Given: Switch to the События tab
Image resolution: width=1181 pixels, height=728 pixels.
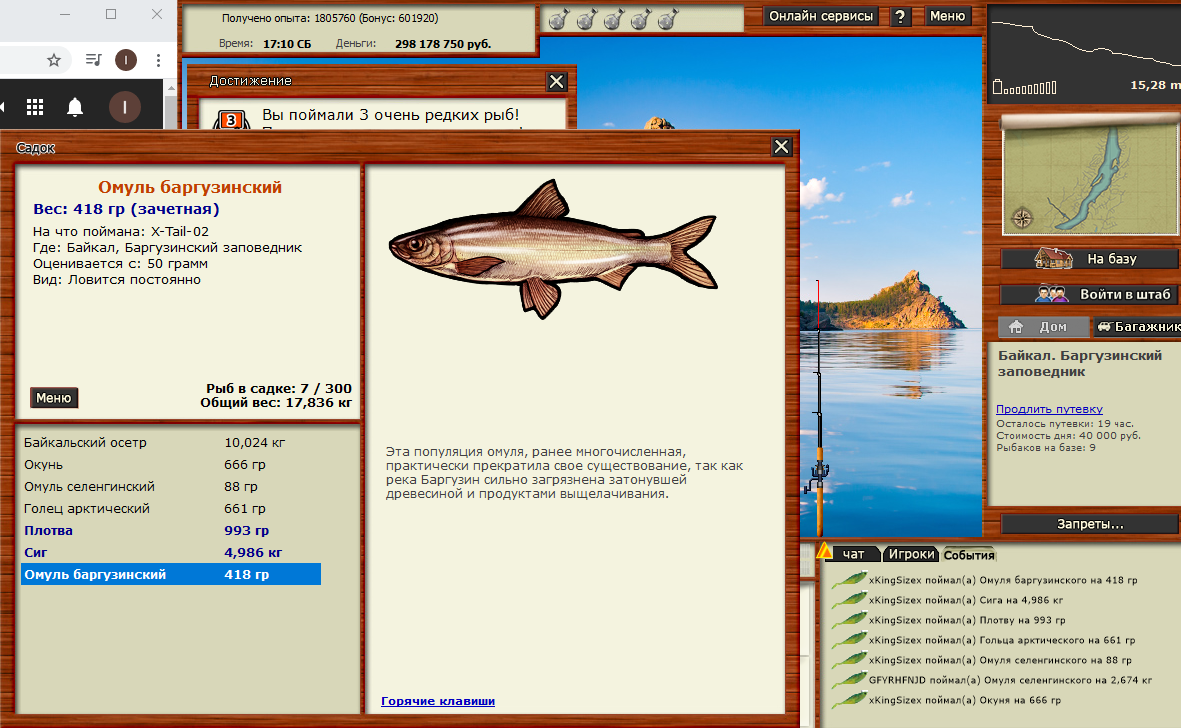Looking at the screenshot, I should click(x=969, y=555).
